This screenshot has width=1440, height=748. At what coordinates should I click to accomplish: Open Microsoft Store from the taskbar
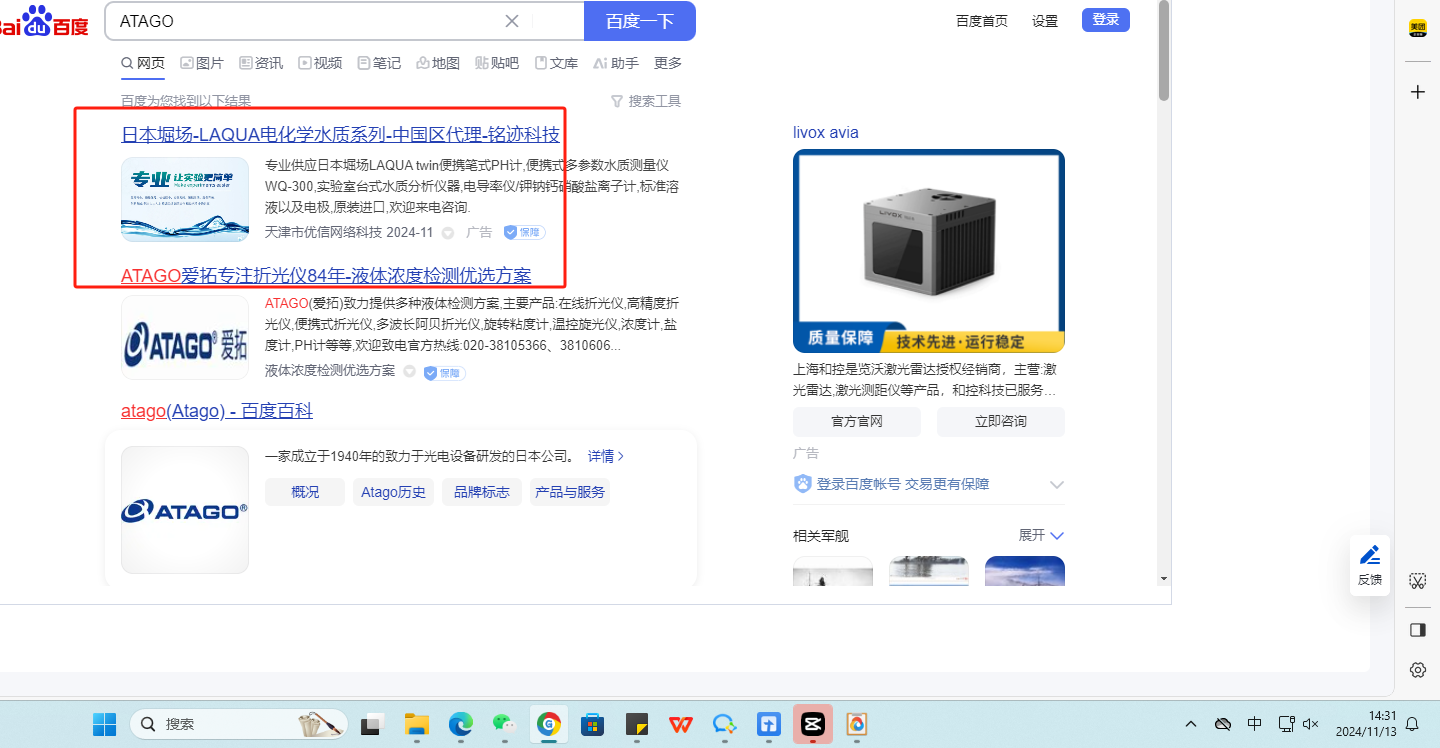tap(592, 724)
